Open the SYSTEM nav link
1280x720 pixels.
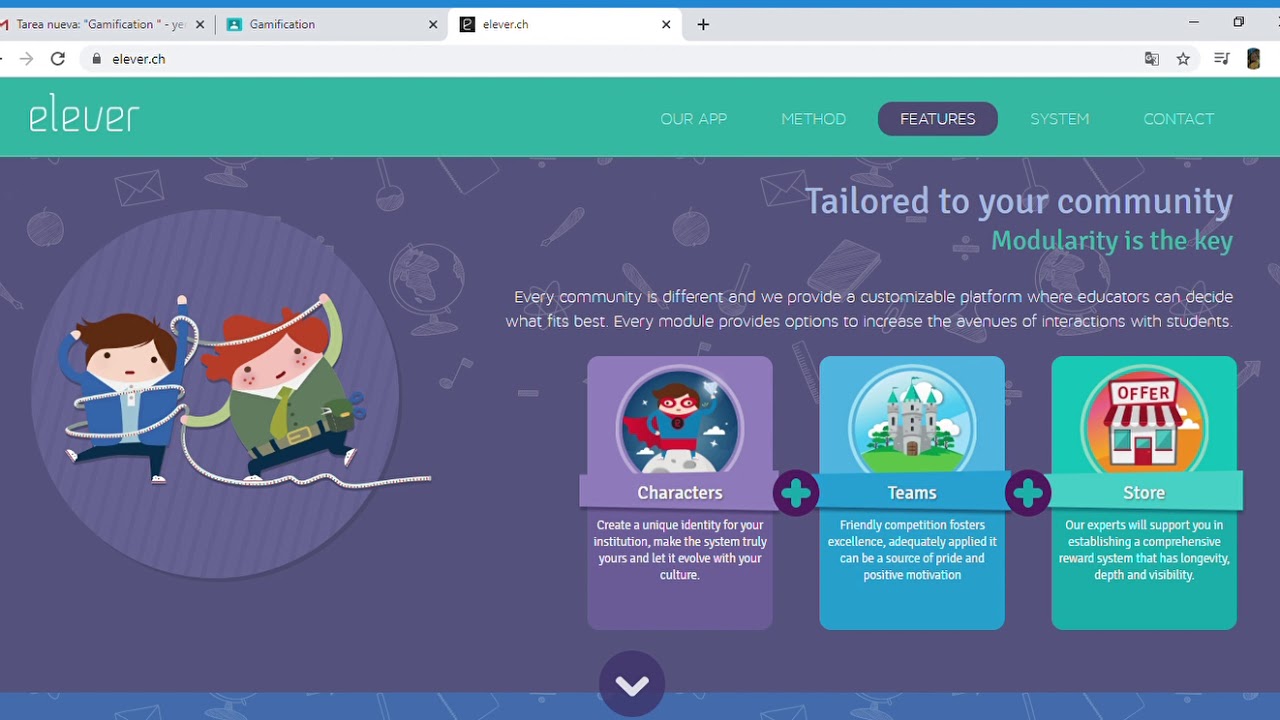pyautogui.click(x=1059, y=119)
